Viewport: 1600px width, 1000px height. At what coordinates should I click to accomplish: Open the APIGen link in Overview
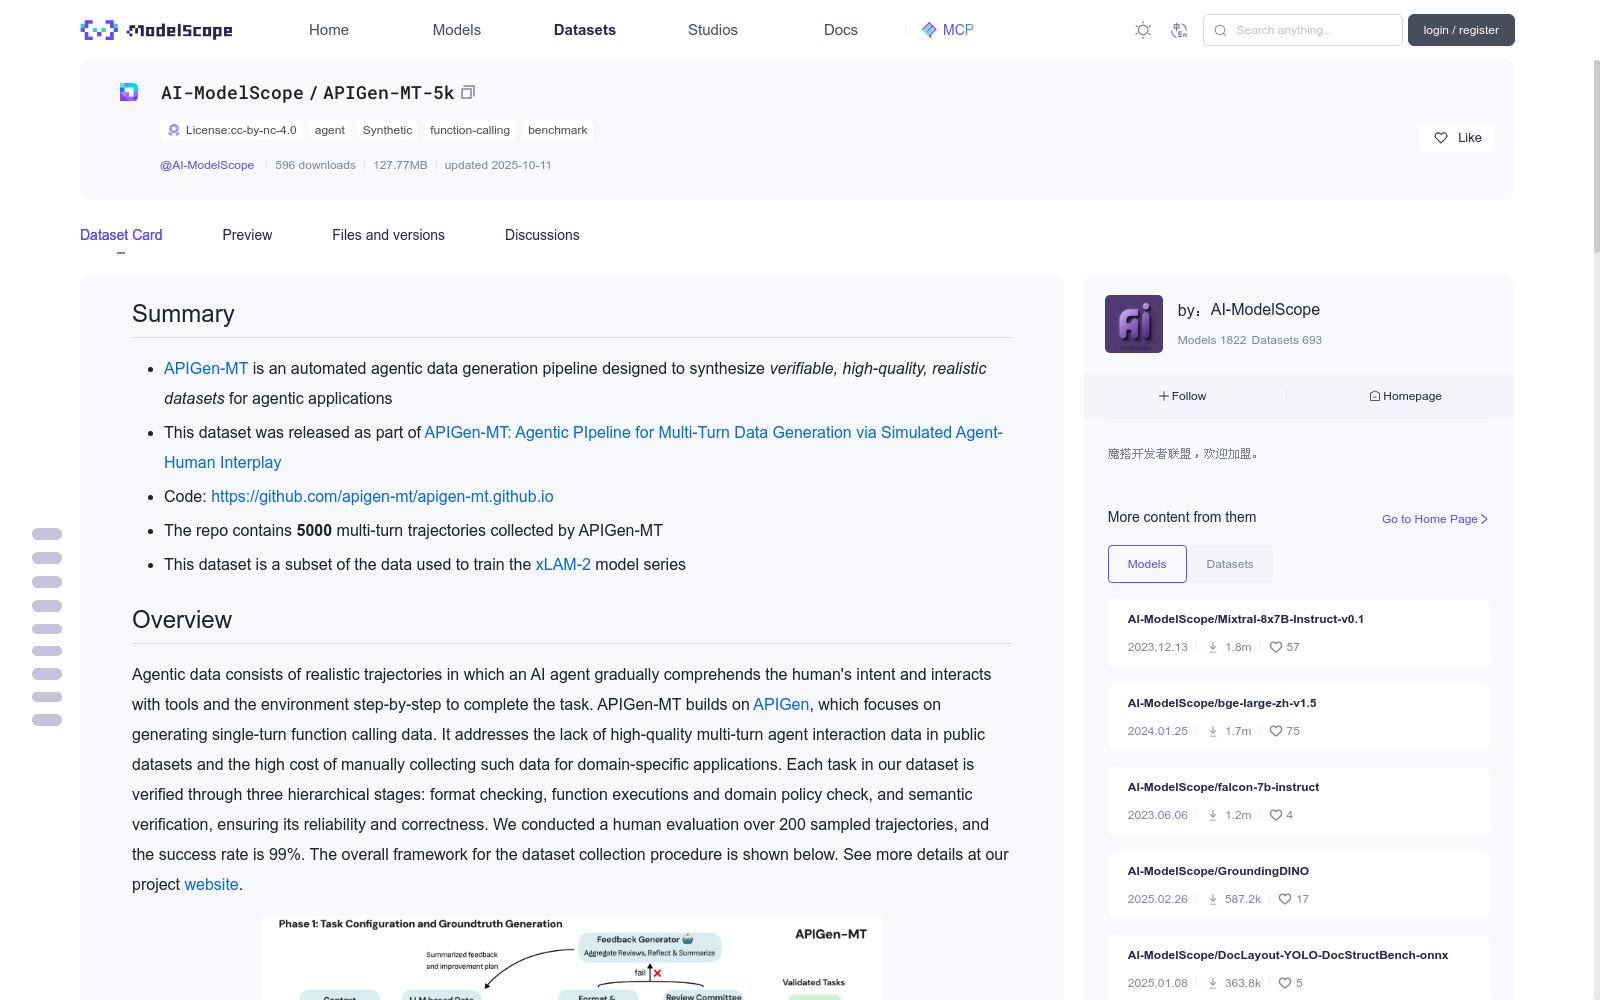coord(781,705)
